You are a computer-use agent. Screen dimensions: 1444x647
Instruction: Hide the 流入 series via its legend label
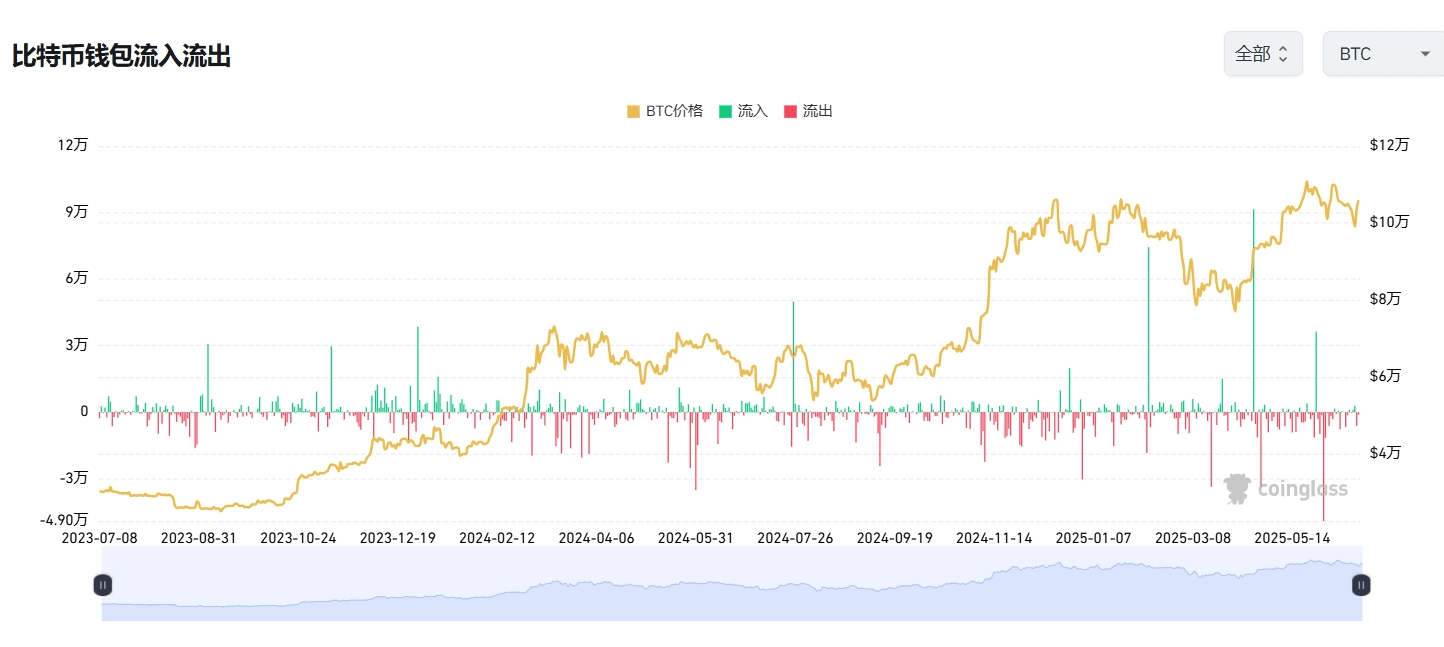(752, 111)
